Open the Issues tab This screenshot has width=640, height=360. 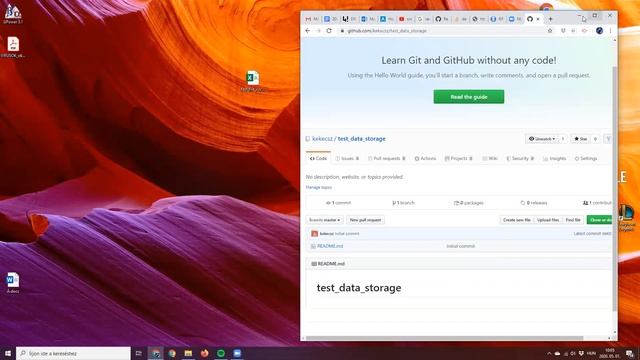(347, 158)
